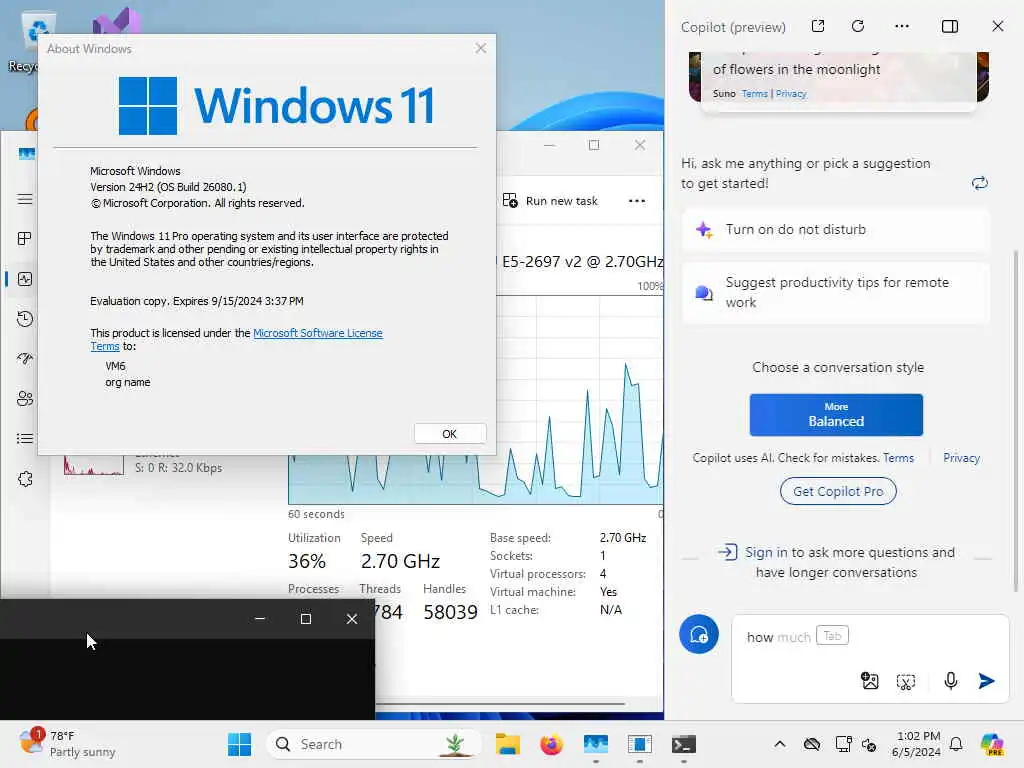
Task: Select 'Turn on do not disturb' suggestion
Action: [x=835, y=229]
